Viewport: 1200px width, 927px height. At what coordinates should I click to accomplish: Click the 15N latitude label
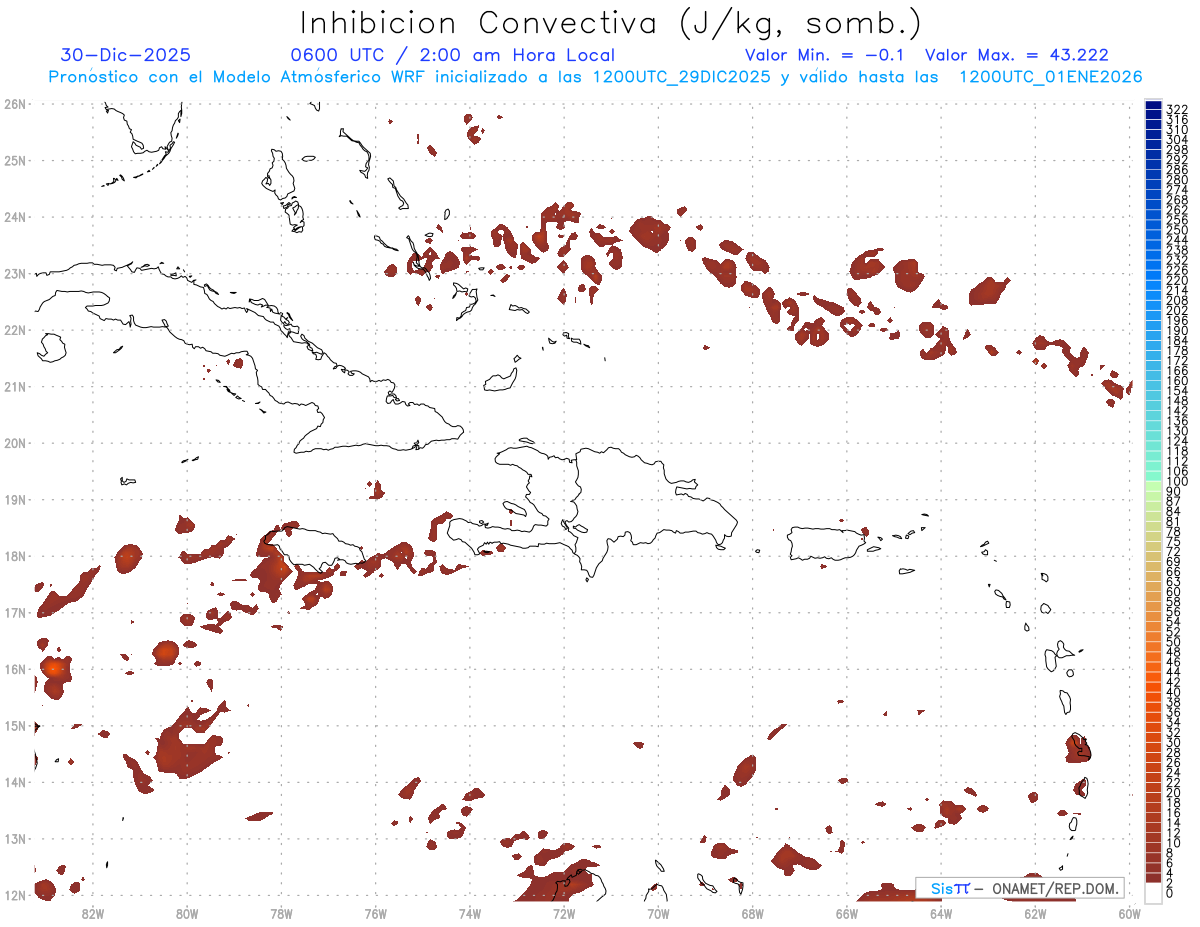click(15, 725)
